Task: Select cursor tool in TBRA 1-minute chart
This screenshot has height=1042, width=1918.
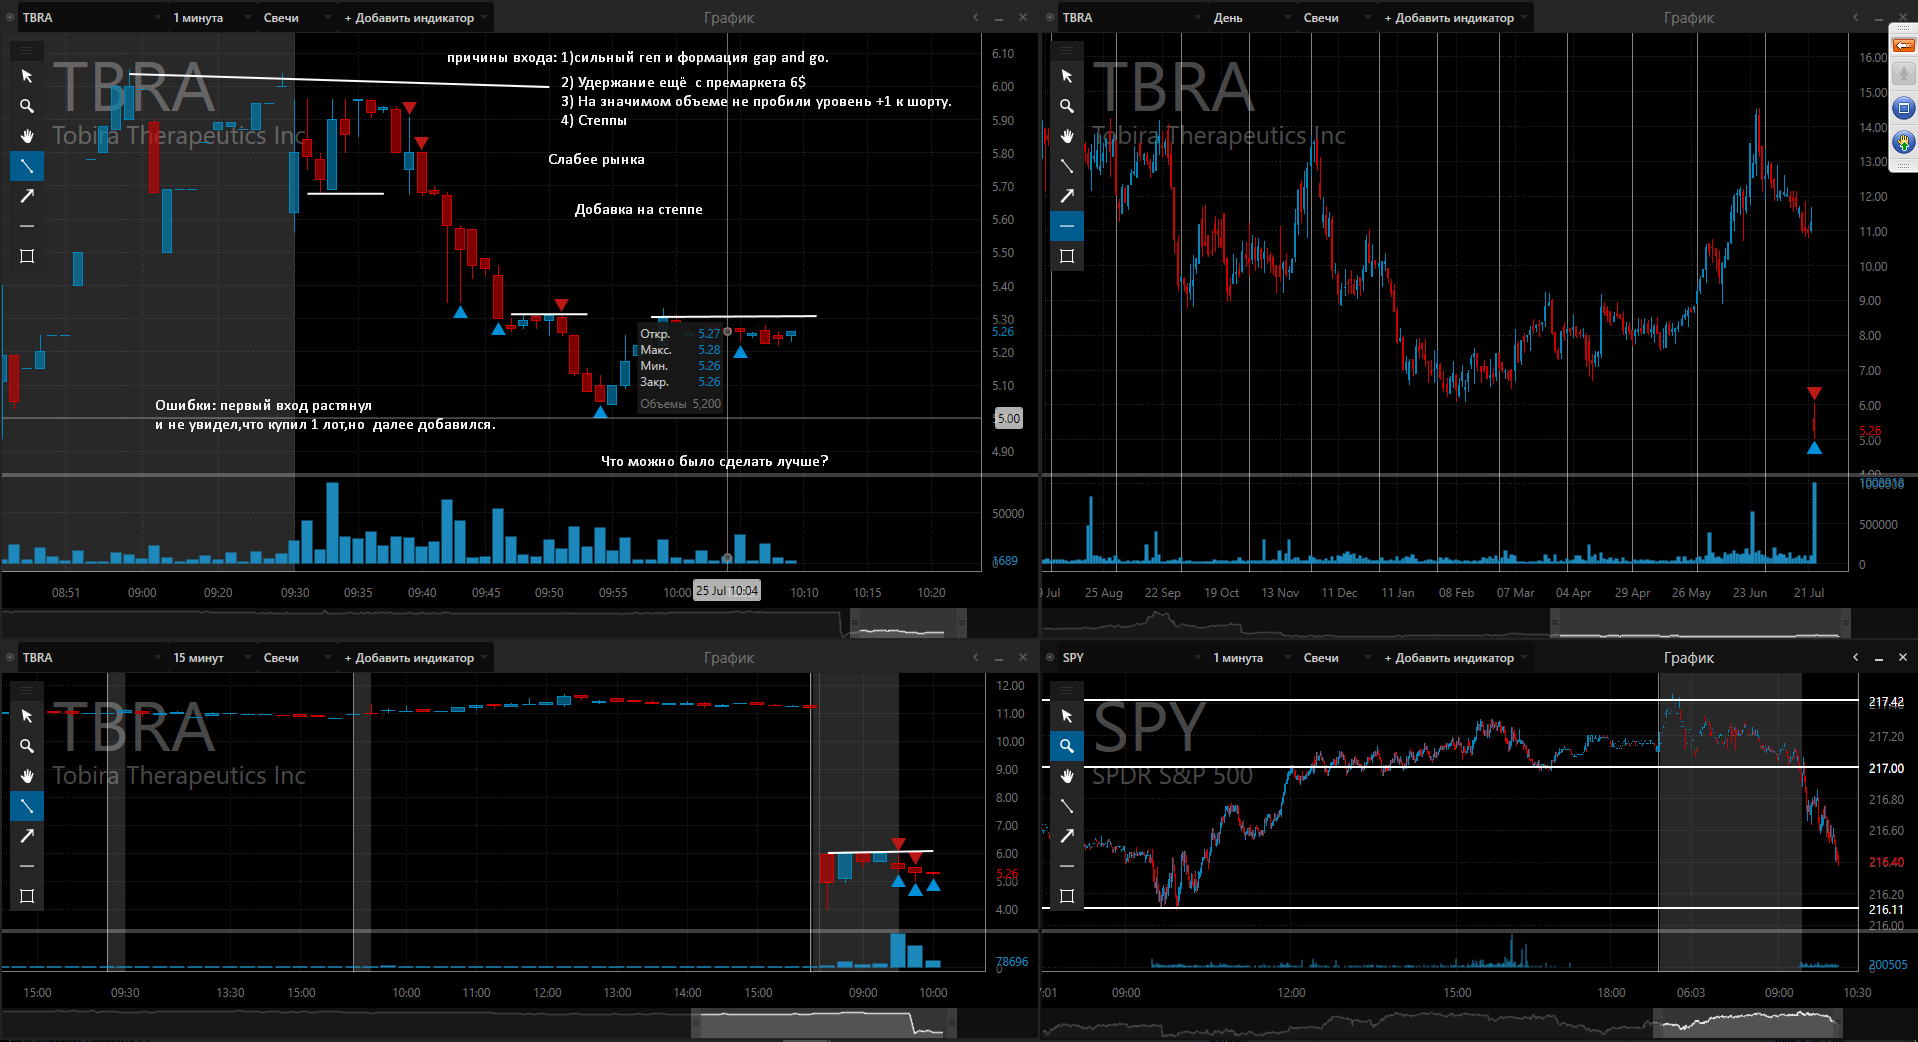Action: [27, 76]
